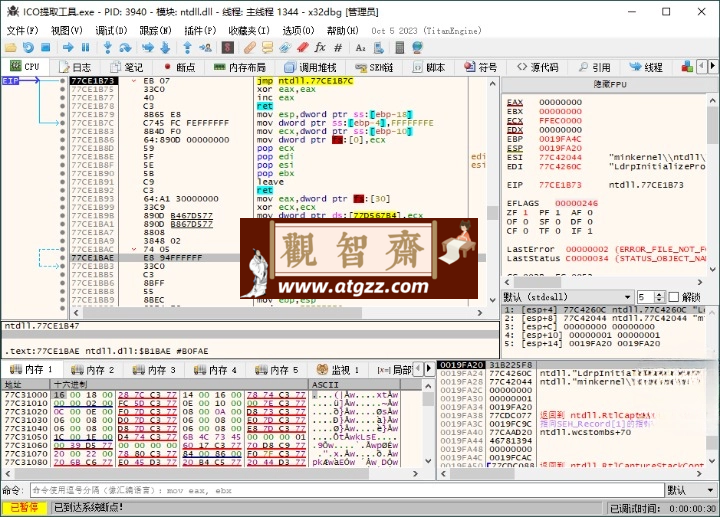Click the intermodular calls toolbar icon
The image size is (720, 517).
(x=378, y=47)
